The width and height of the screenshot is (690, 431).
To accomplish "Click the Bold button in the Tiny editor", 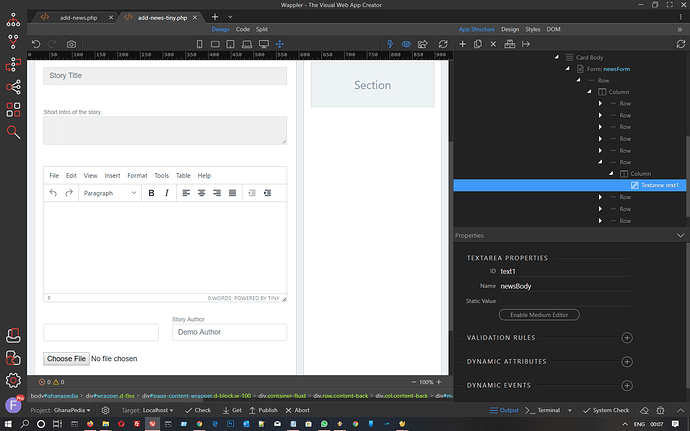I will point(152,193).
